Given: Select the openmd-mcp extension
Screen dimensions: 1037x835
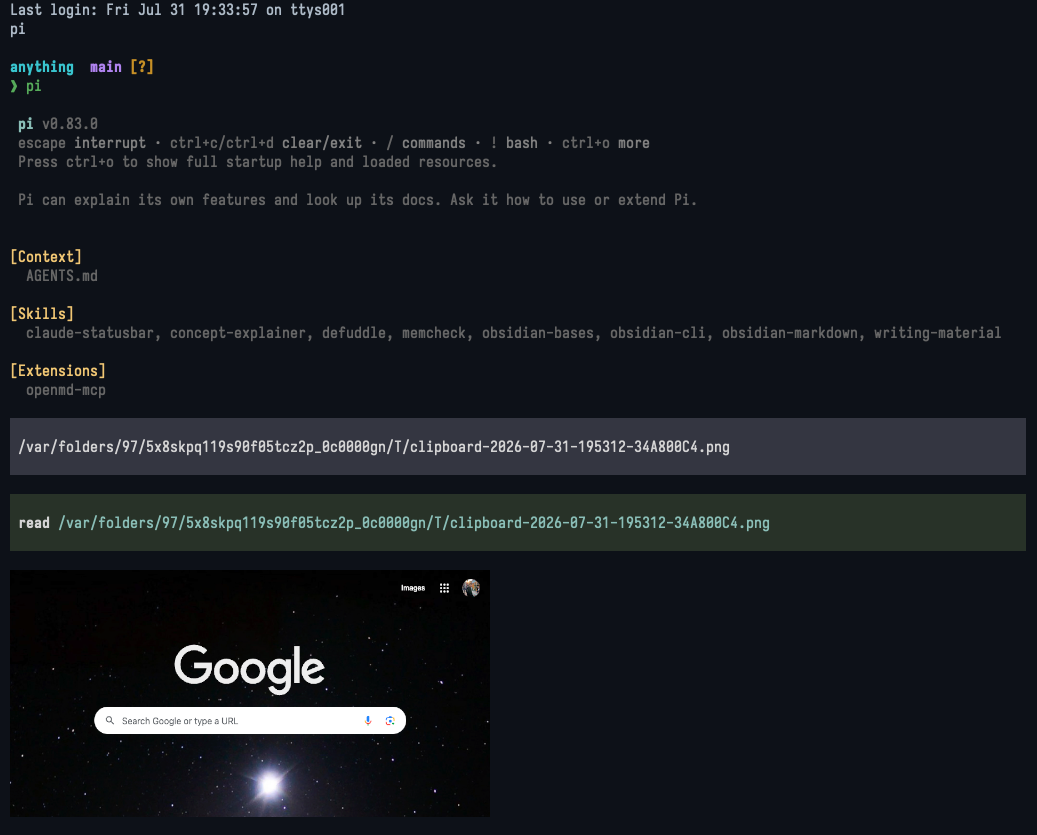Looking at the screenshot, I should click(66, 390).
